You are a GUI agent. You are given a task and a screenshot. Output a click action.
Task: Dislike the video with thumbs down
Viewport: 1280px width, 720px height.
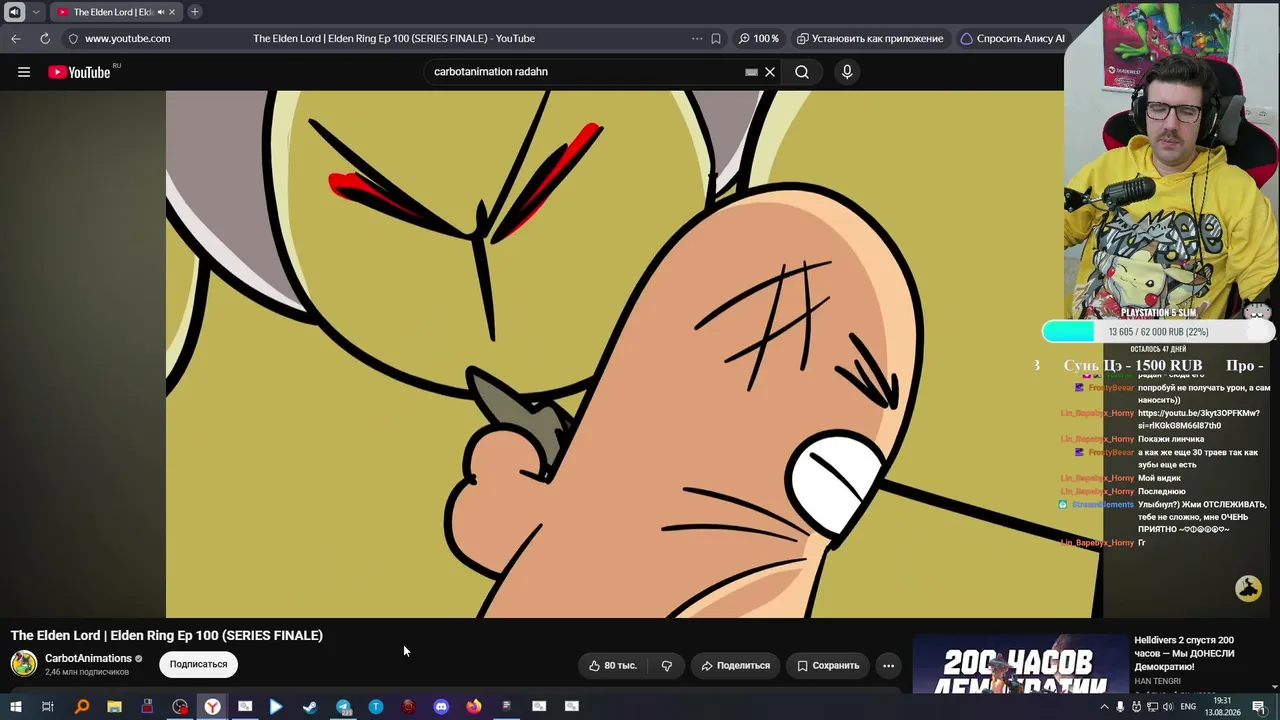pyautogui.click(x=667, y=665)
